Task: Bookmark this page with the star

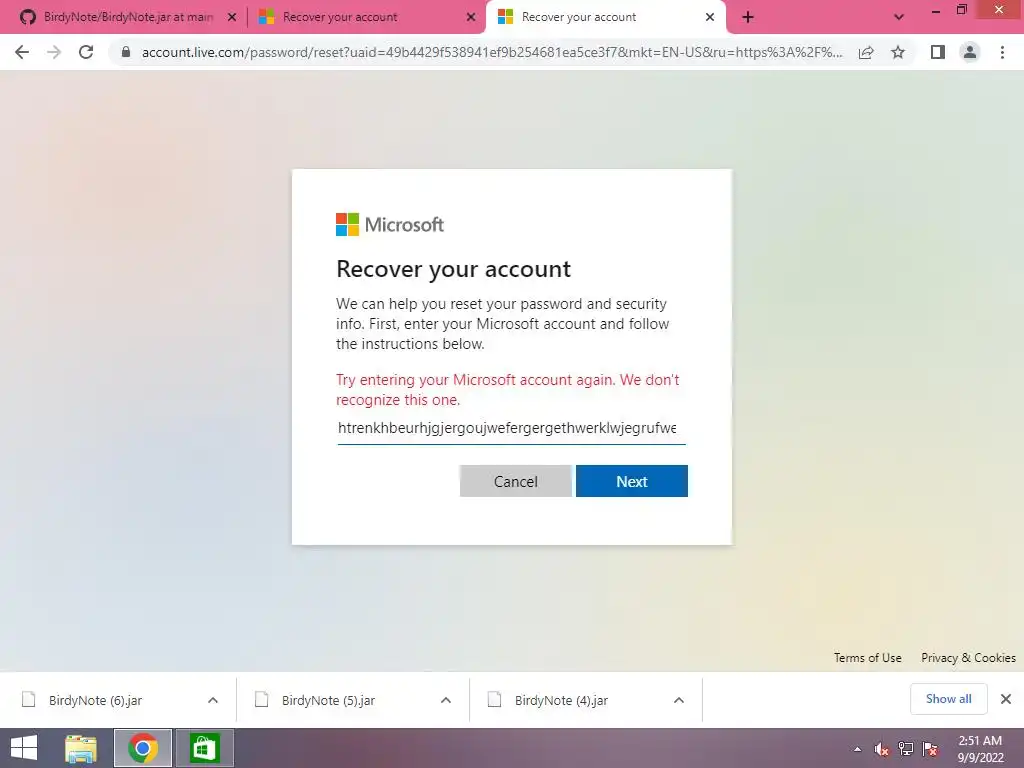Action: tap(898, 52)
